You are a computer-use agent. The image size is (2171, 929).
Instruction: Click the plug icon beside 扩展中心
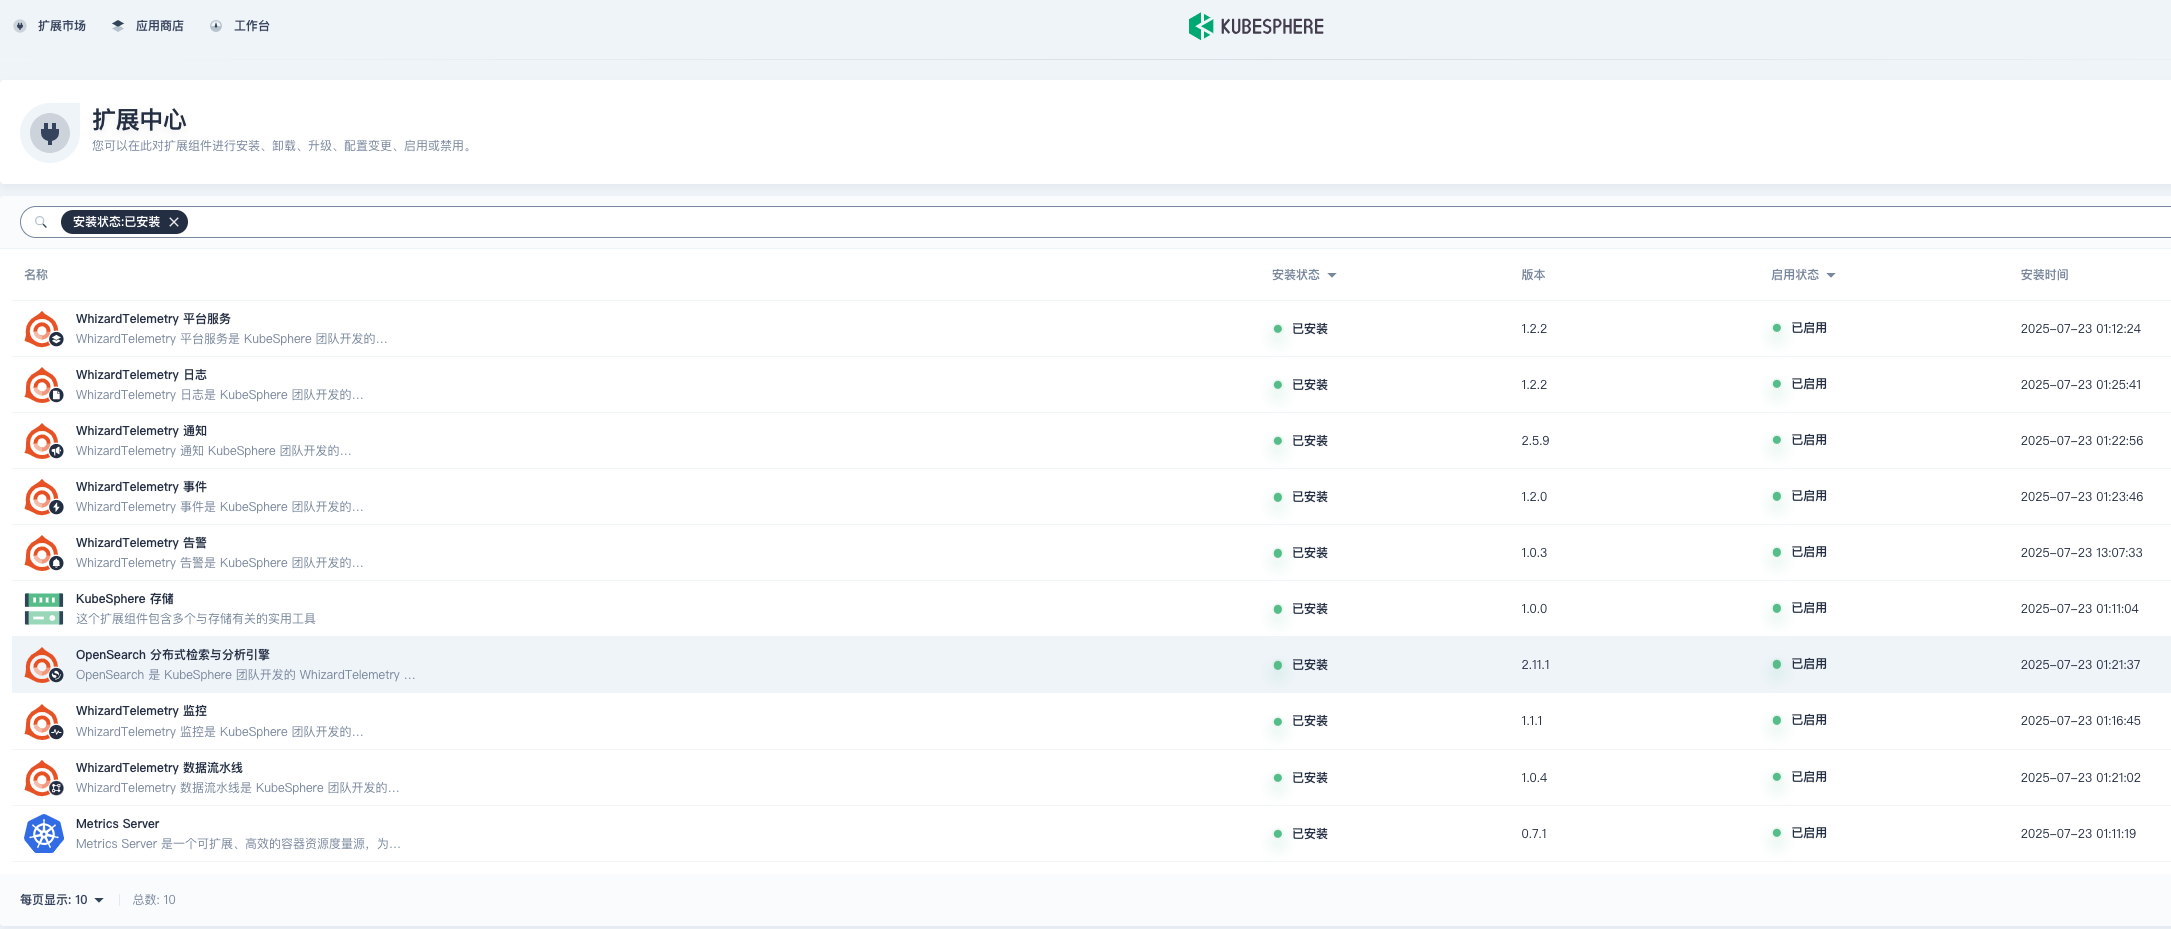pyautogui.click(x=50, y=132)
